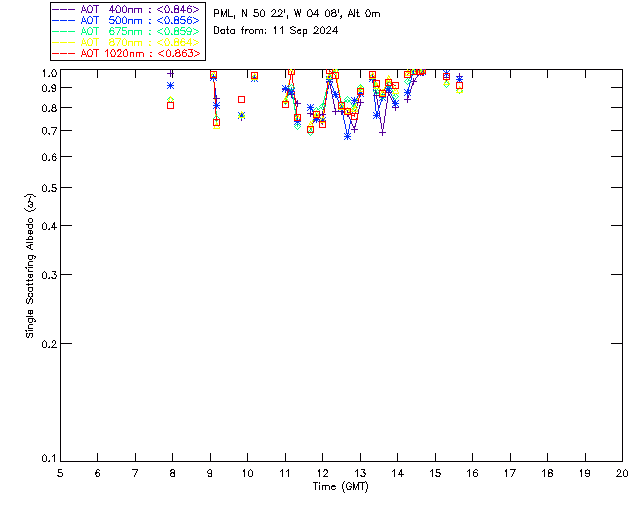Click the blue asterisk marker just before 10 GMT
640x512 pixels.
tap(241, 116)
